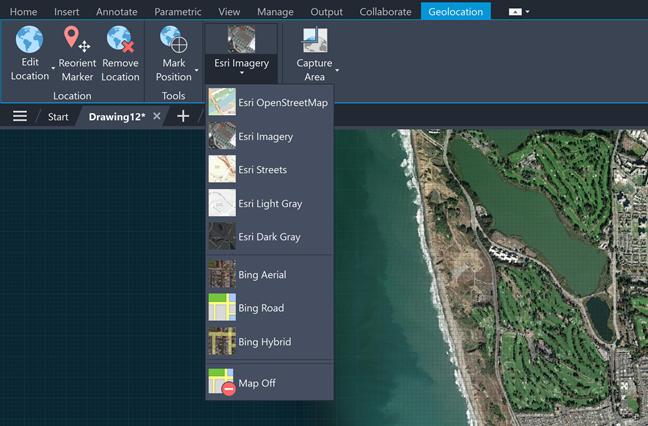Switch to the Start file tab
This screenshot has width=648, height=426.
(58, 117)
